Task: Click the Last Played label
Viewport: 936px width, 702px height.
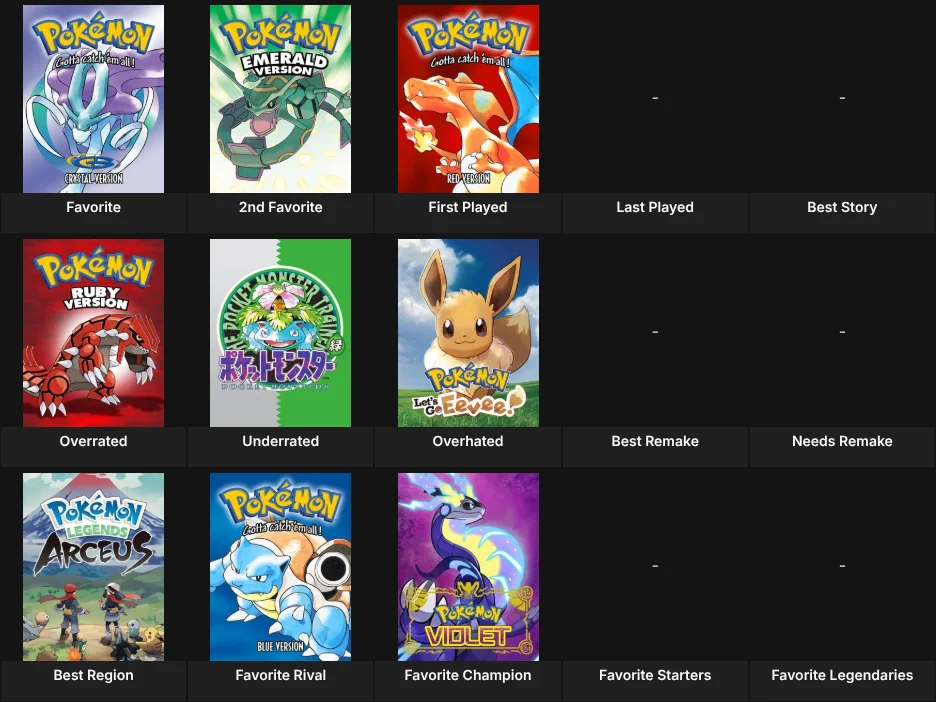Action: pos(655,207)
